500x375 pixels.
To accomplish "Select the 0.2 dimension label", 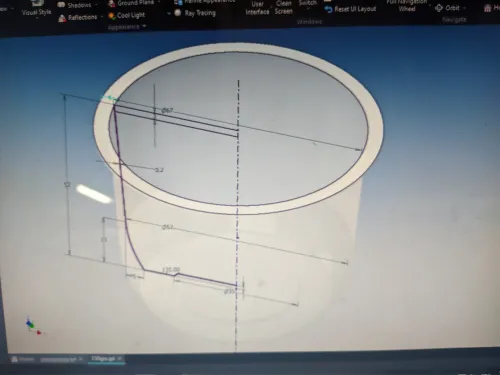I will pyautogui.click(x=159, y=170).
